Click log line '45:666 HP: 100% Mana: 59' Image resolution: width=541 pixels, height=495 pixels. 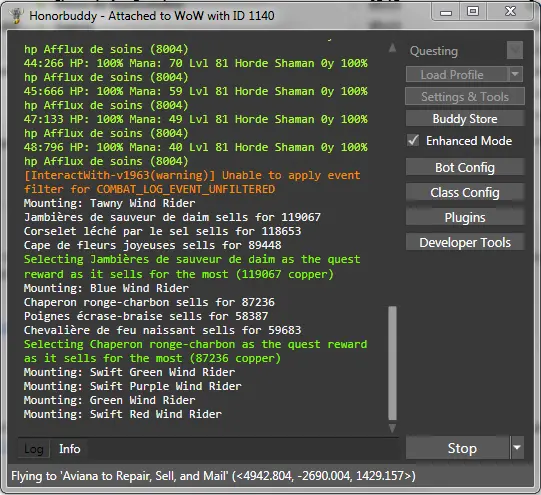tap(196, 91)
